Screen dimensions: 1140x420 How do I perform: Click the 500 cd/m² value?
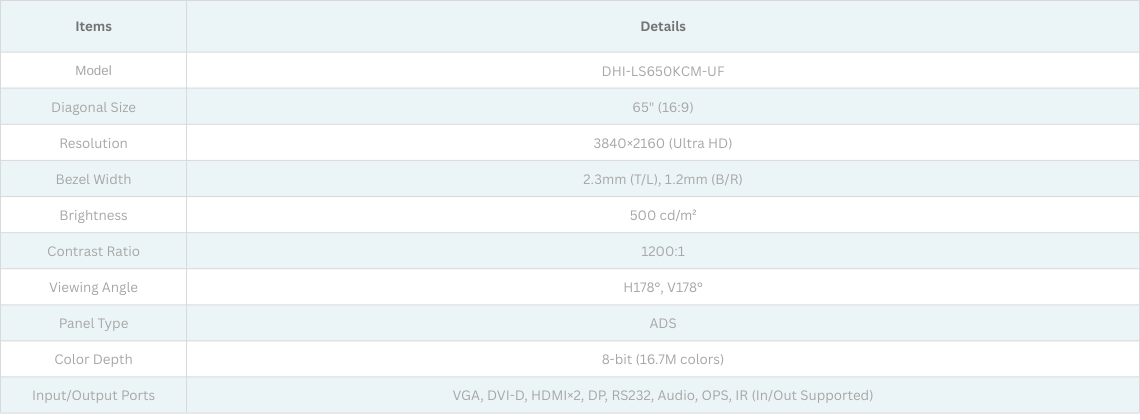[x=662, y=215]
